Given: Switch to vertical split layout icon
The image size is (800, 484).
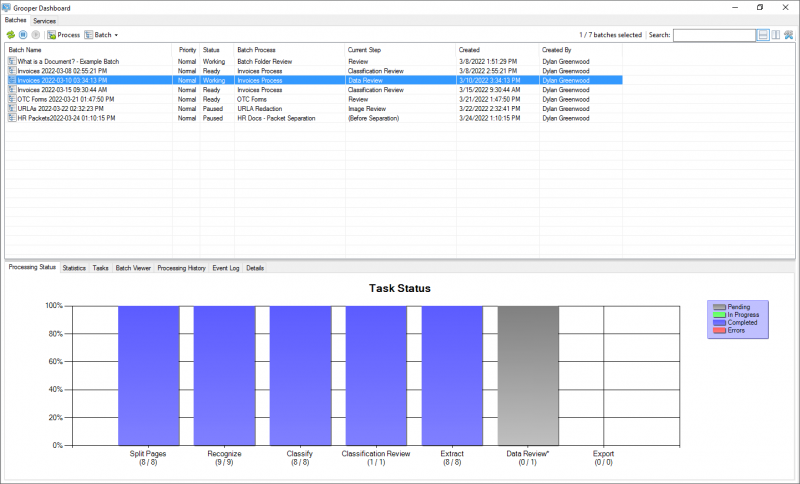Looking at the screenshot, I should (x=776, y=35).
